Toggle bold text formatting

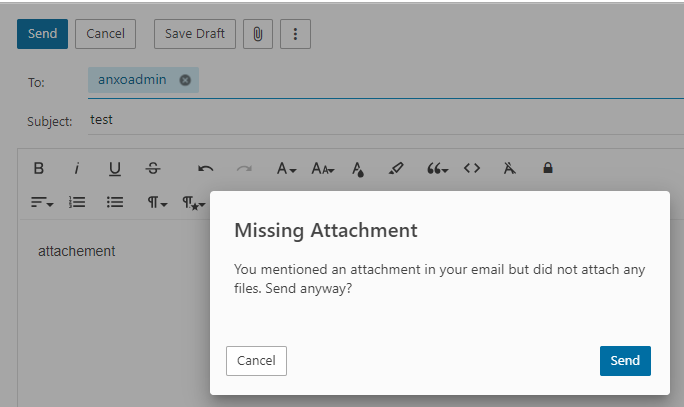tap(39, 168)
